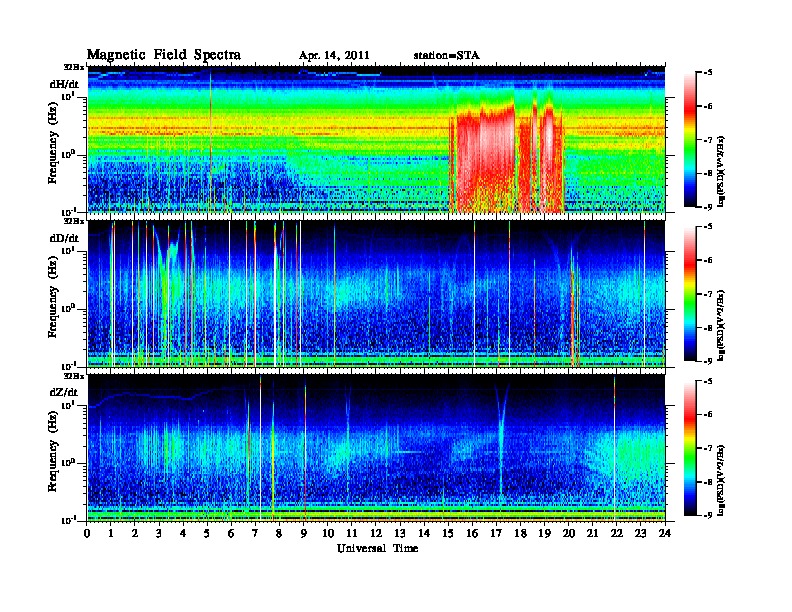Click the "12" hour tick label
Image resolution: width=792 pixels, height=612 pixels.
click(376, 534)
